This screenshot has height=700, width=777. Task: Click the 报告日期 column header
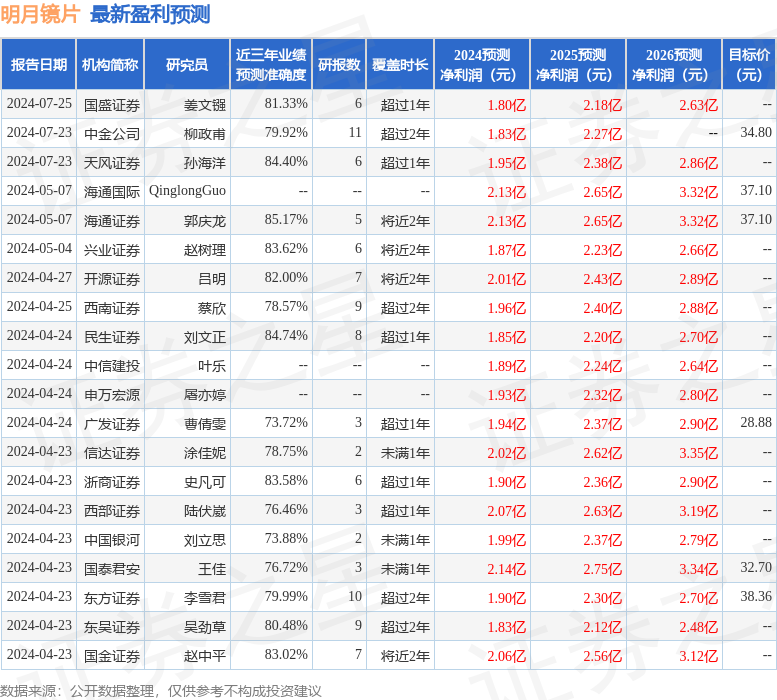[39, 64]
